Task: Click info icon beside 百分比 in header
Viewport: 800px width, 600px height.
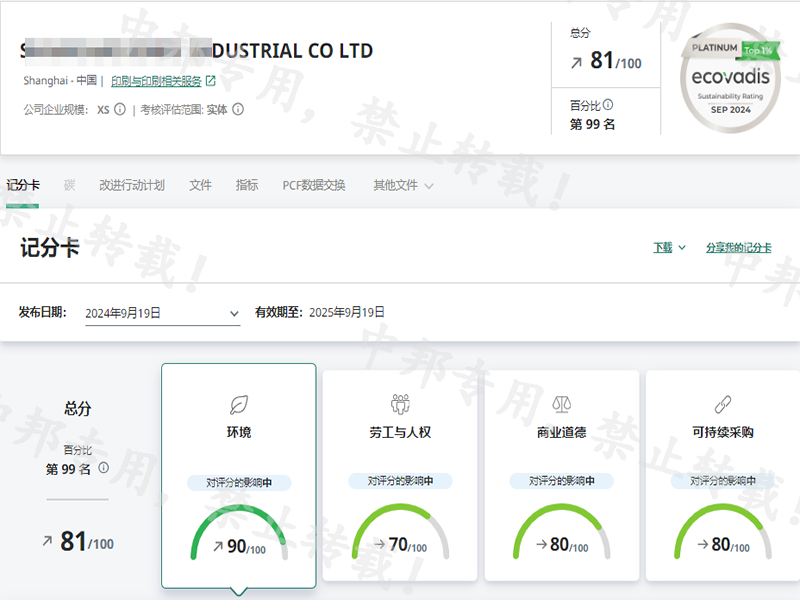Action: click(608, 104)
